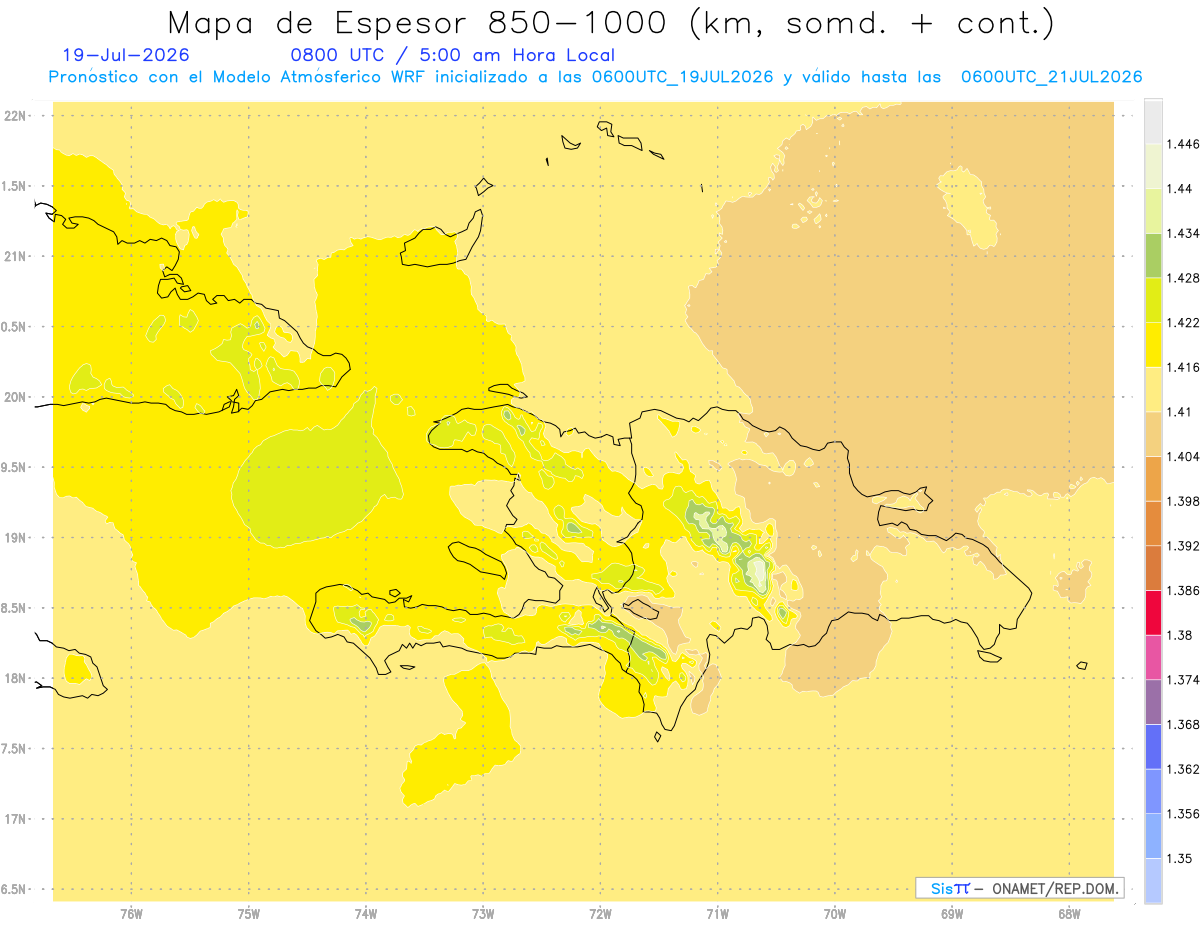
Task: Click the time label "0800 UTC / 5:00 am Hora Local"
Action: point(453,56)
